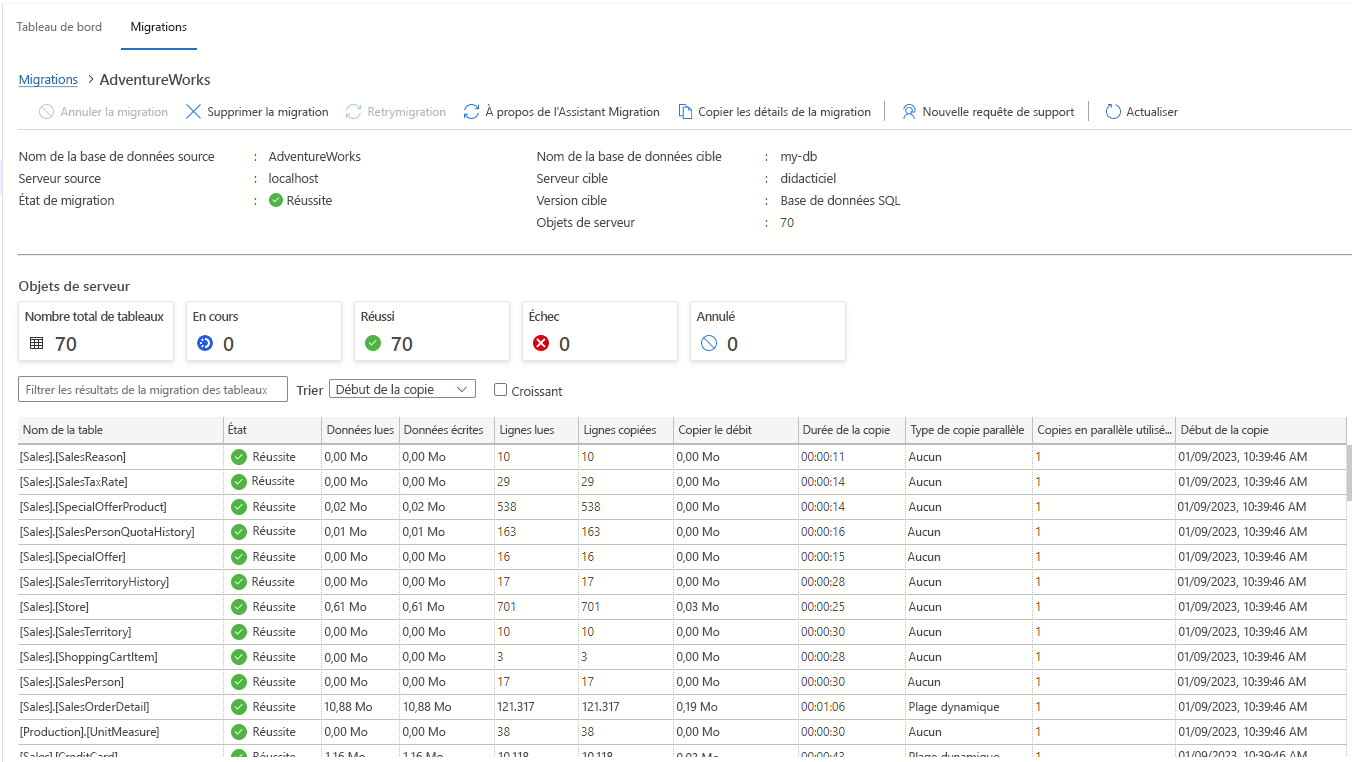Enable the Croissant sort checkbox
1352x762 pixels.
500,390
